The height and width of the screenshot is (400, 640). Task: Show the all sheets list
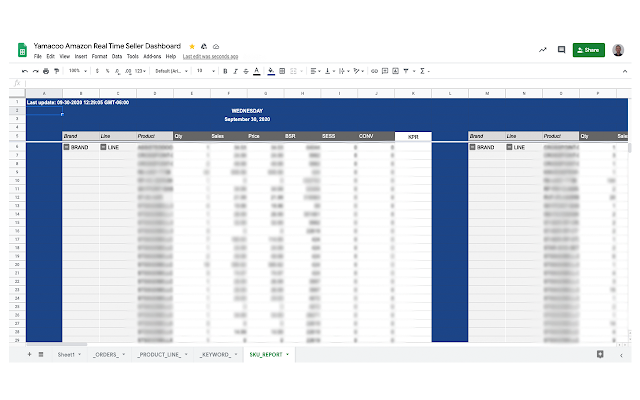tap(41, 354)
